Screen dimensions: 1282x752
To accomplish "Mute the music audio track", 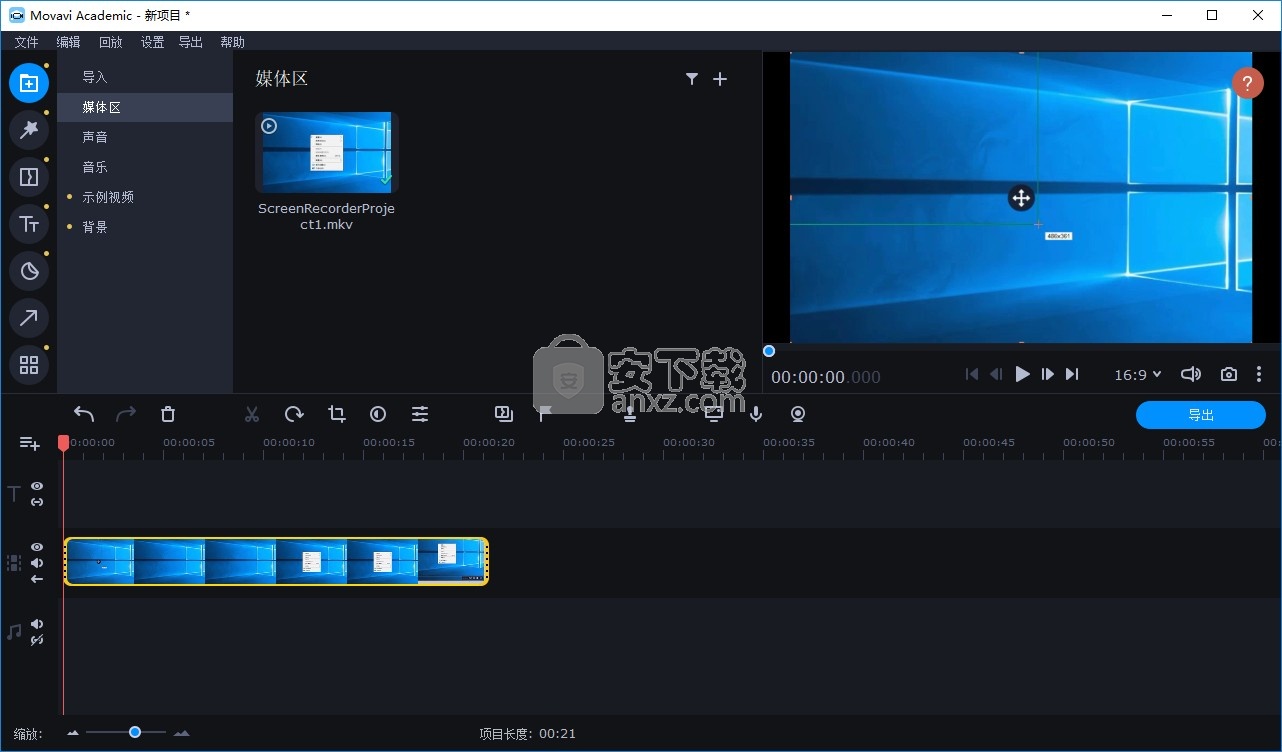I will pyautogui.click(x=37, y=624).
